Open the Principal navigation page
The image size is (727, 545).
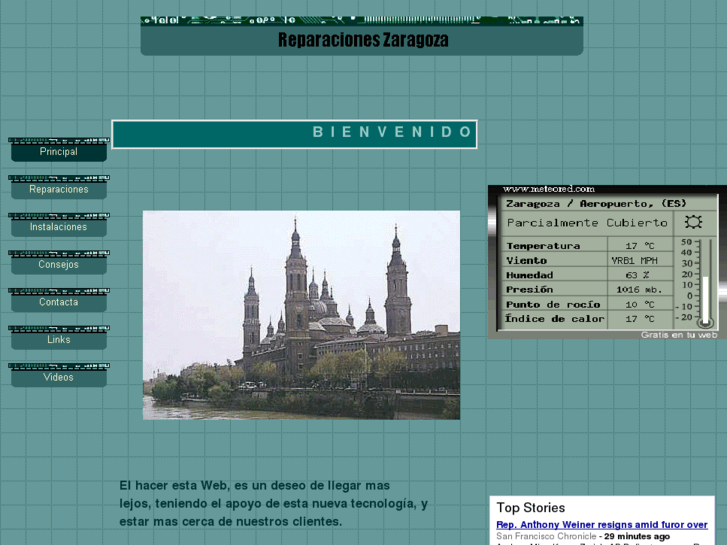pyautogui.click(x=58, y=152)
